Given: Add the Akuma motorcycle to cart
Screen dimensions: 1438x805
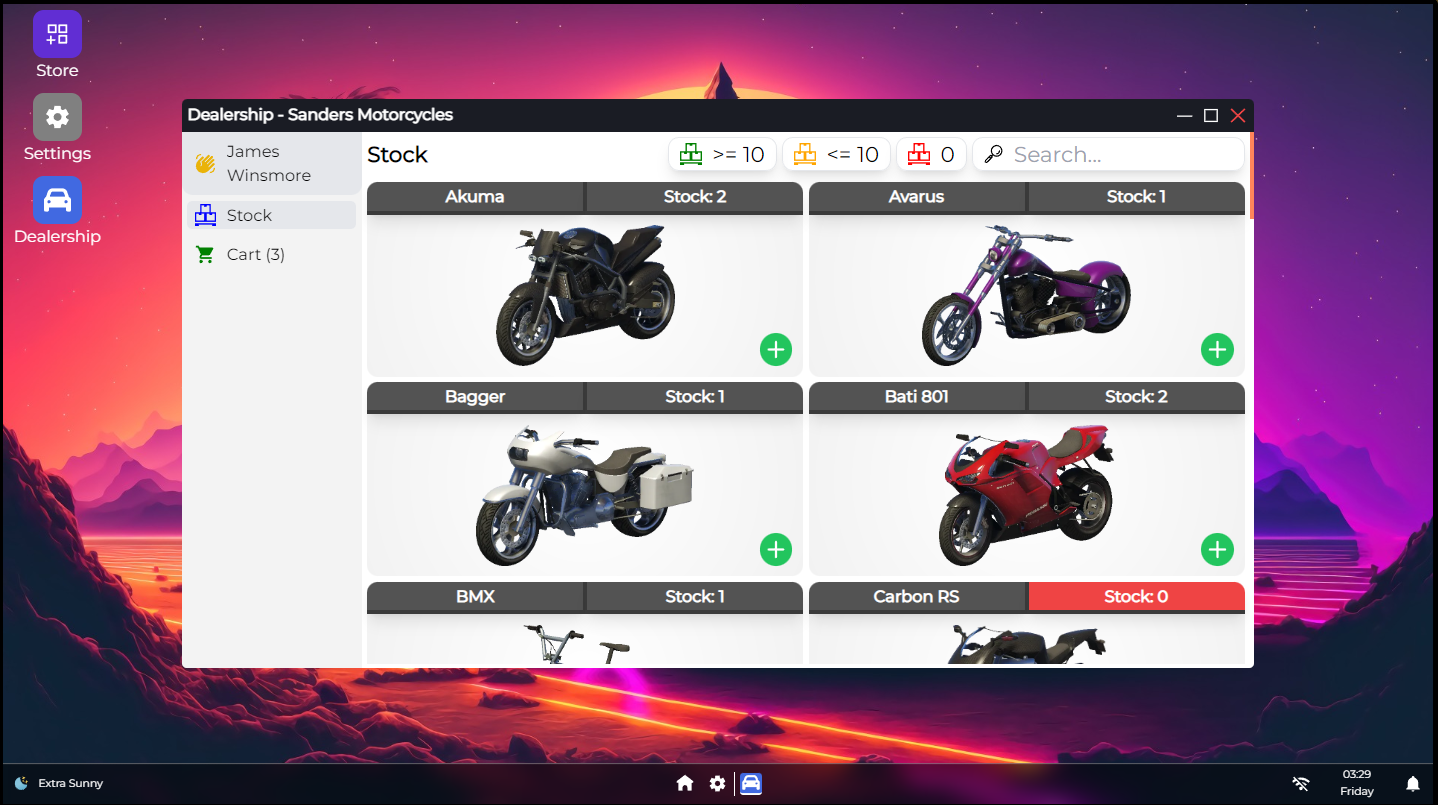Looking at the screenshot, I should pyautogui.click(x=776, y=350).
